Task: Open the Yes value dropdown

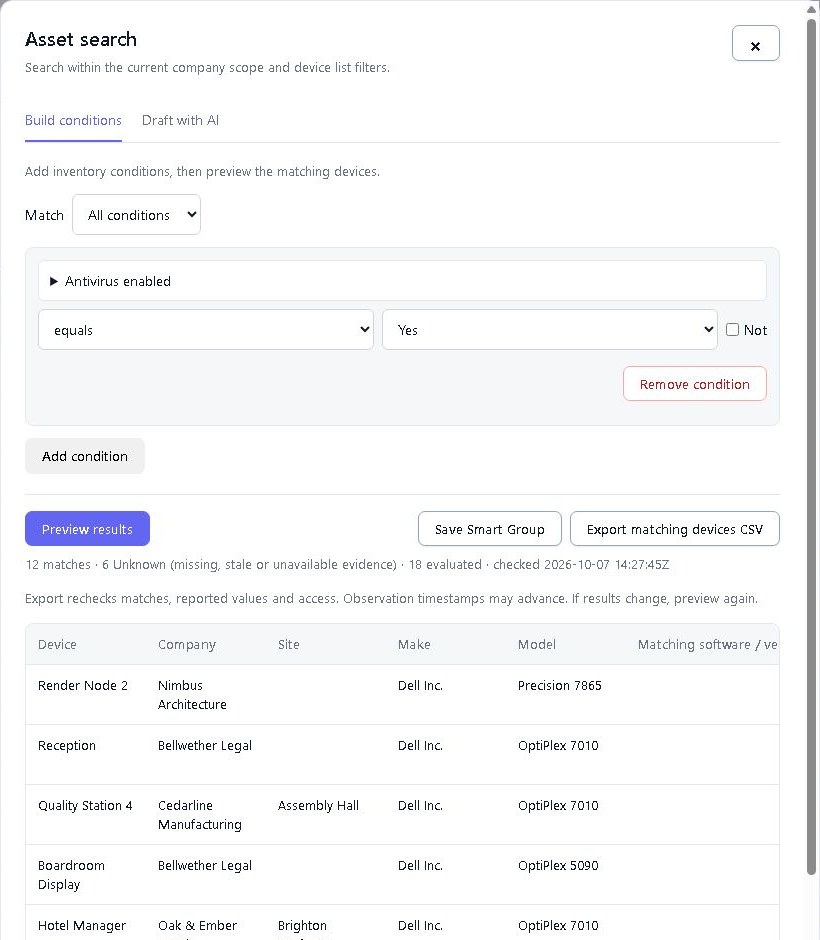Action: (550, 330)
